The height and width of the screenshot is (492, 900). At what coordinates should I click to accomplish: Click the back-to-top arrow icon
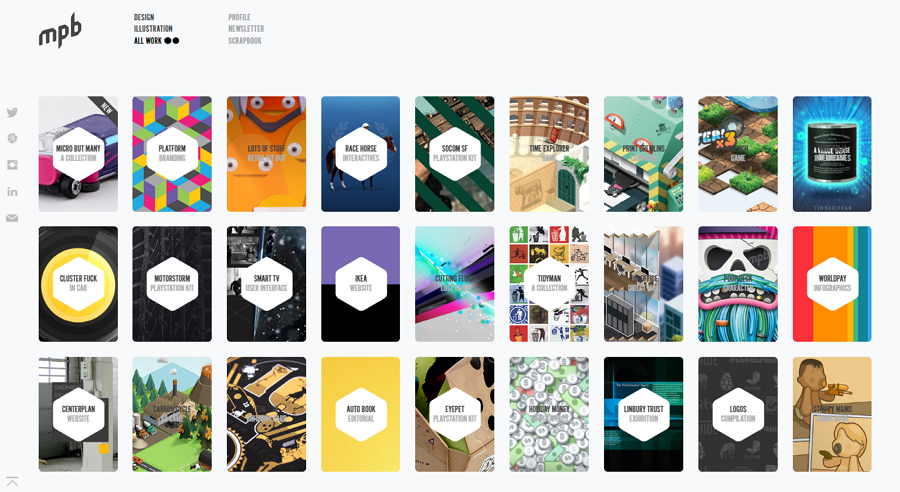pyautogui.click(x=12, y=482)
